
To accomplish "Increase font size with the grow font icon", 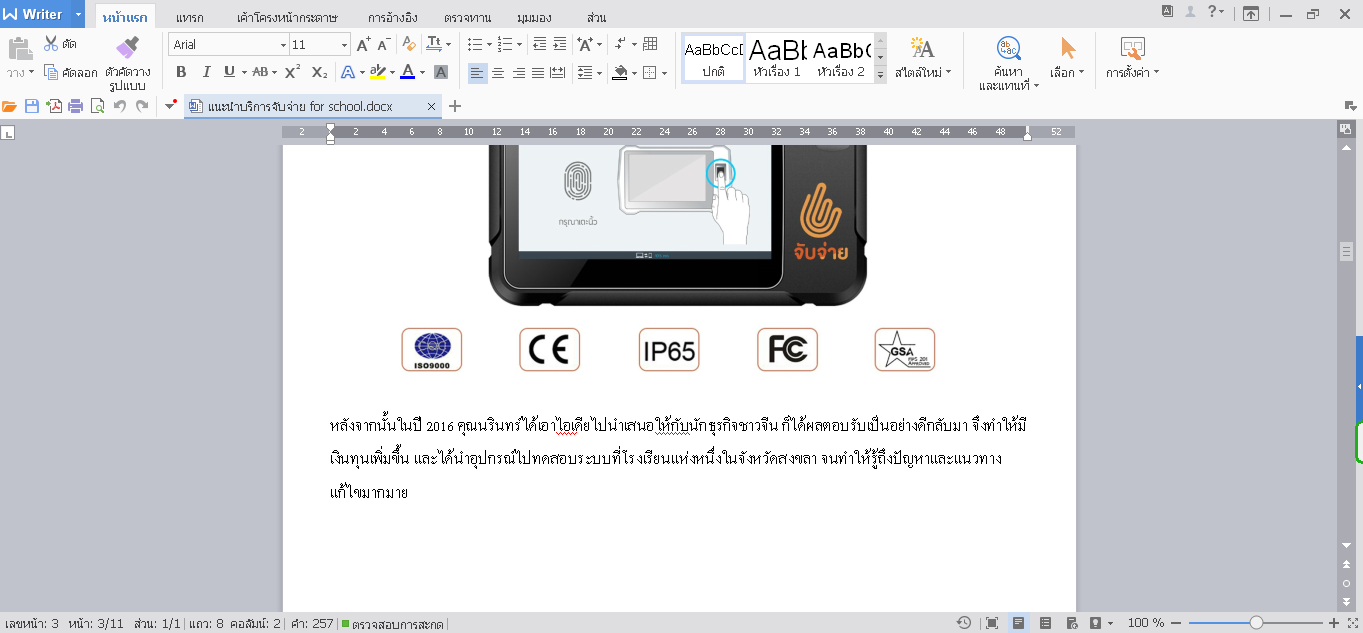I will 364,44.
